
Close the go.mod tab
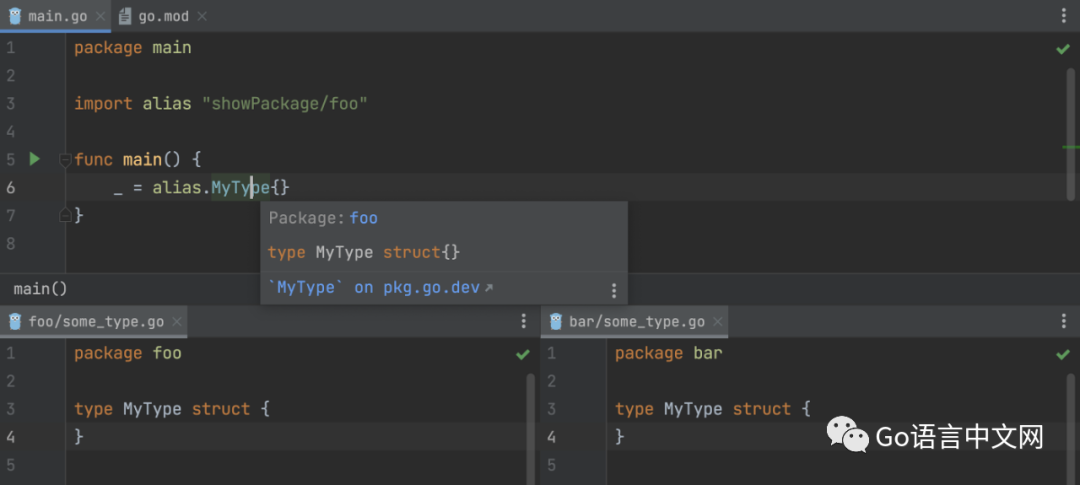(x=203, y=16)
